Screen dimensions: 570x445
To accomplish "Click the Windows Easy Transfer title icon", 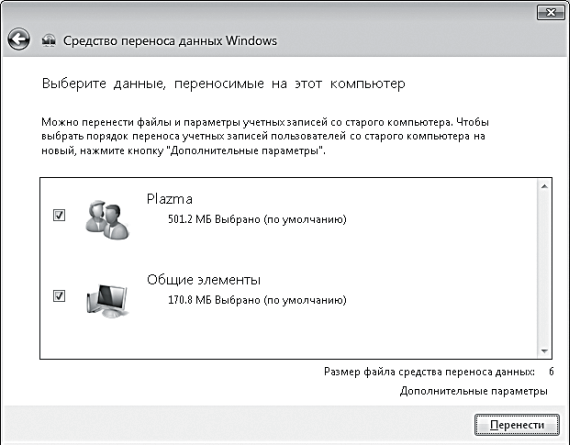I will click(x=49, y=40).
